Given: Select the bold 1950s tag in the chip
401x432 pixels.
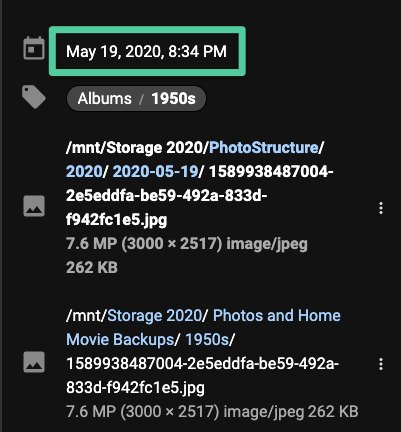Looking at the screenshot, I should pos(173,99).
